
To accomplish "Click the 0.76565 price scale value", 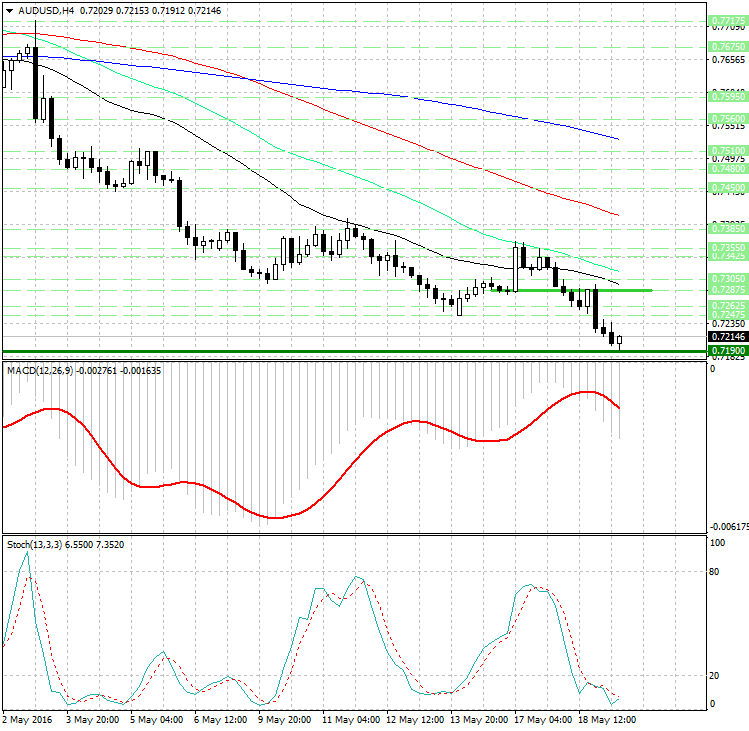I will pyautogui.click(x=728, y=60).
